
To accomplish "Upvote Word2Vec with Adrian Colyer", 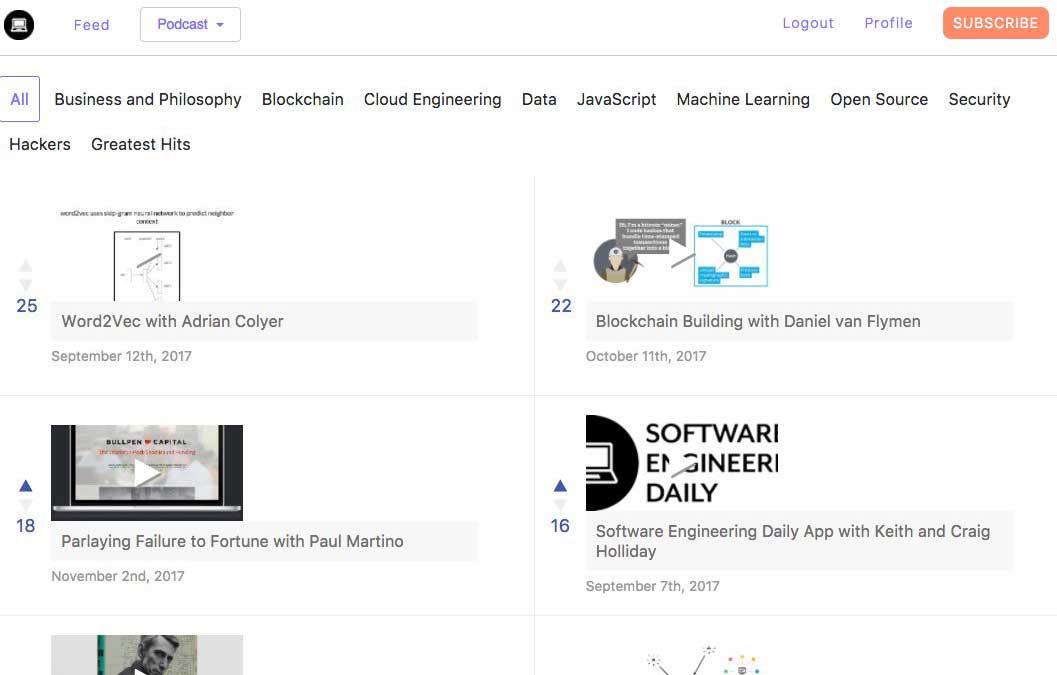I will [26, 266].
